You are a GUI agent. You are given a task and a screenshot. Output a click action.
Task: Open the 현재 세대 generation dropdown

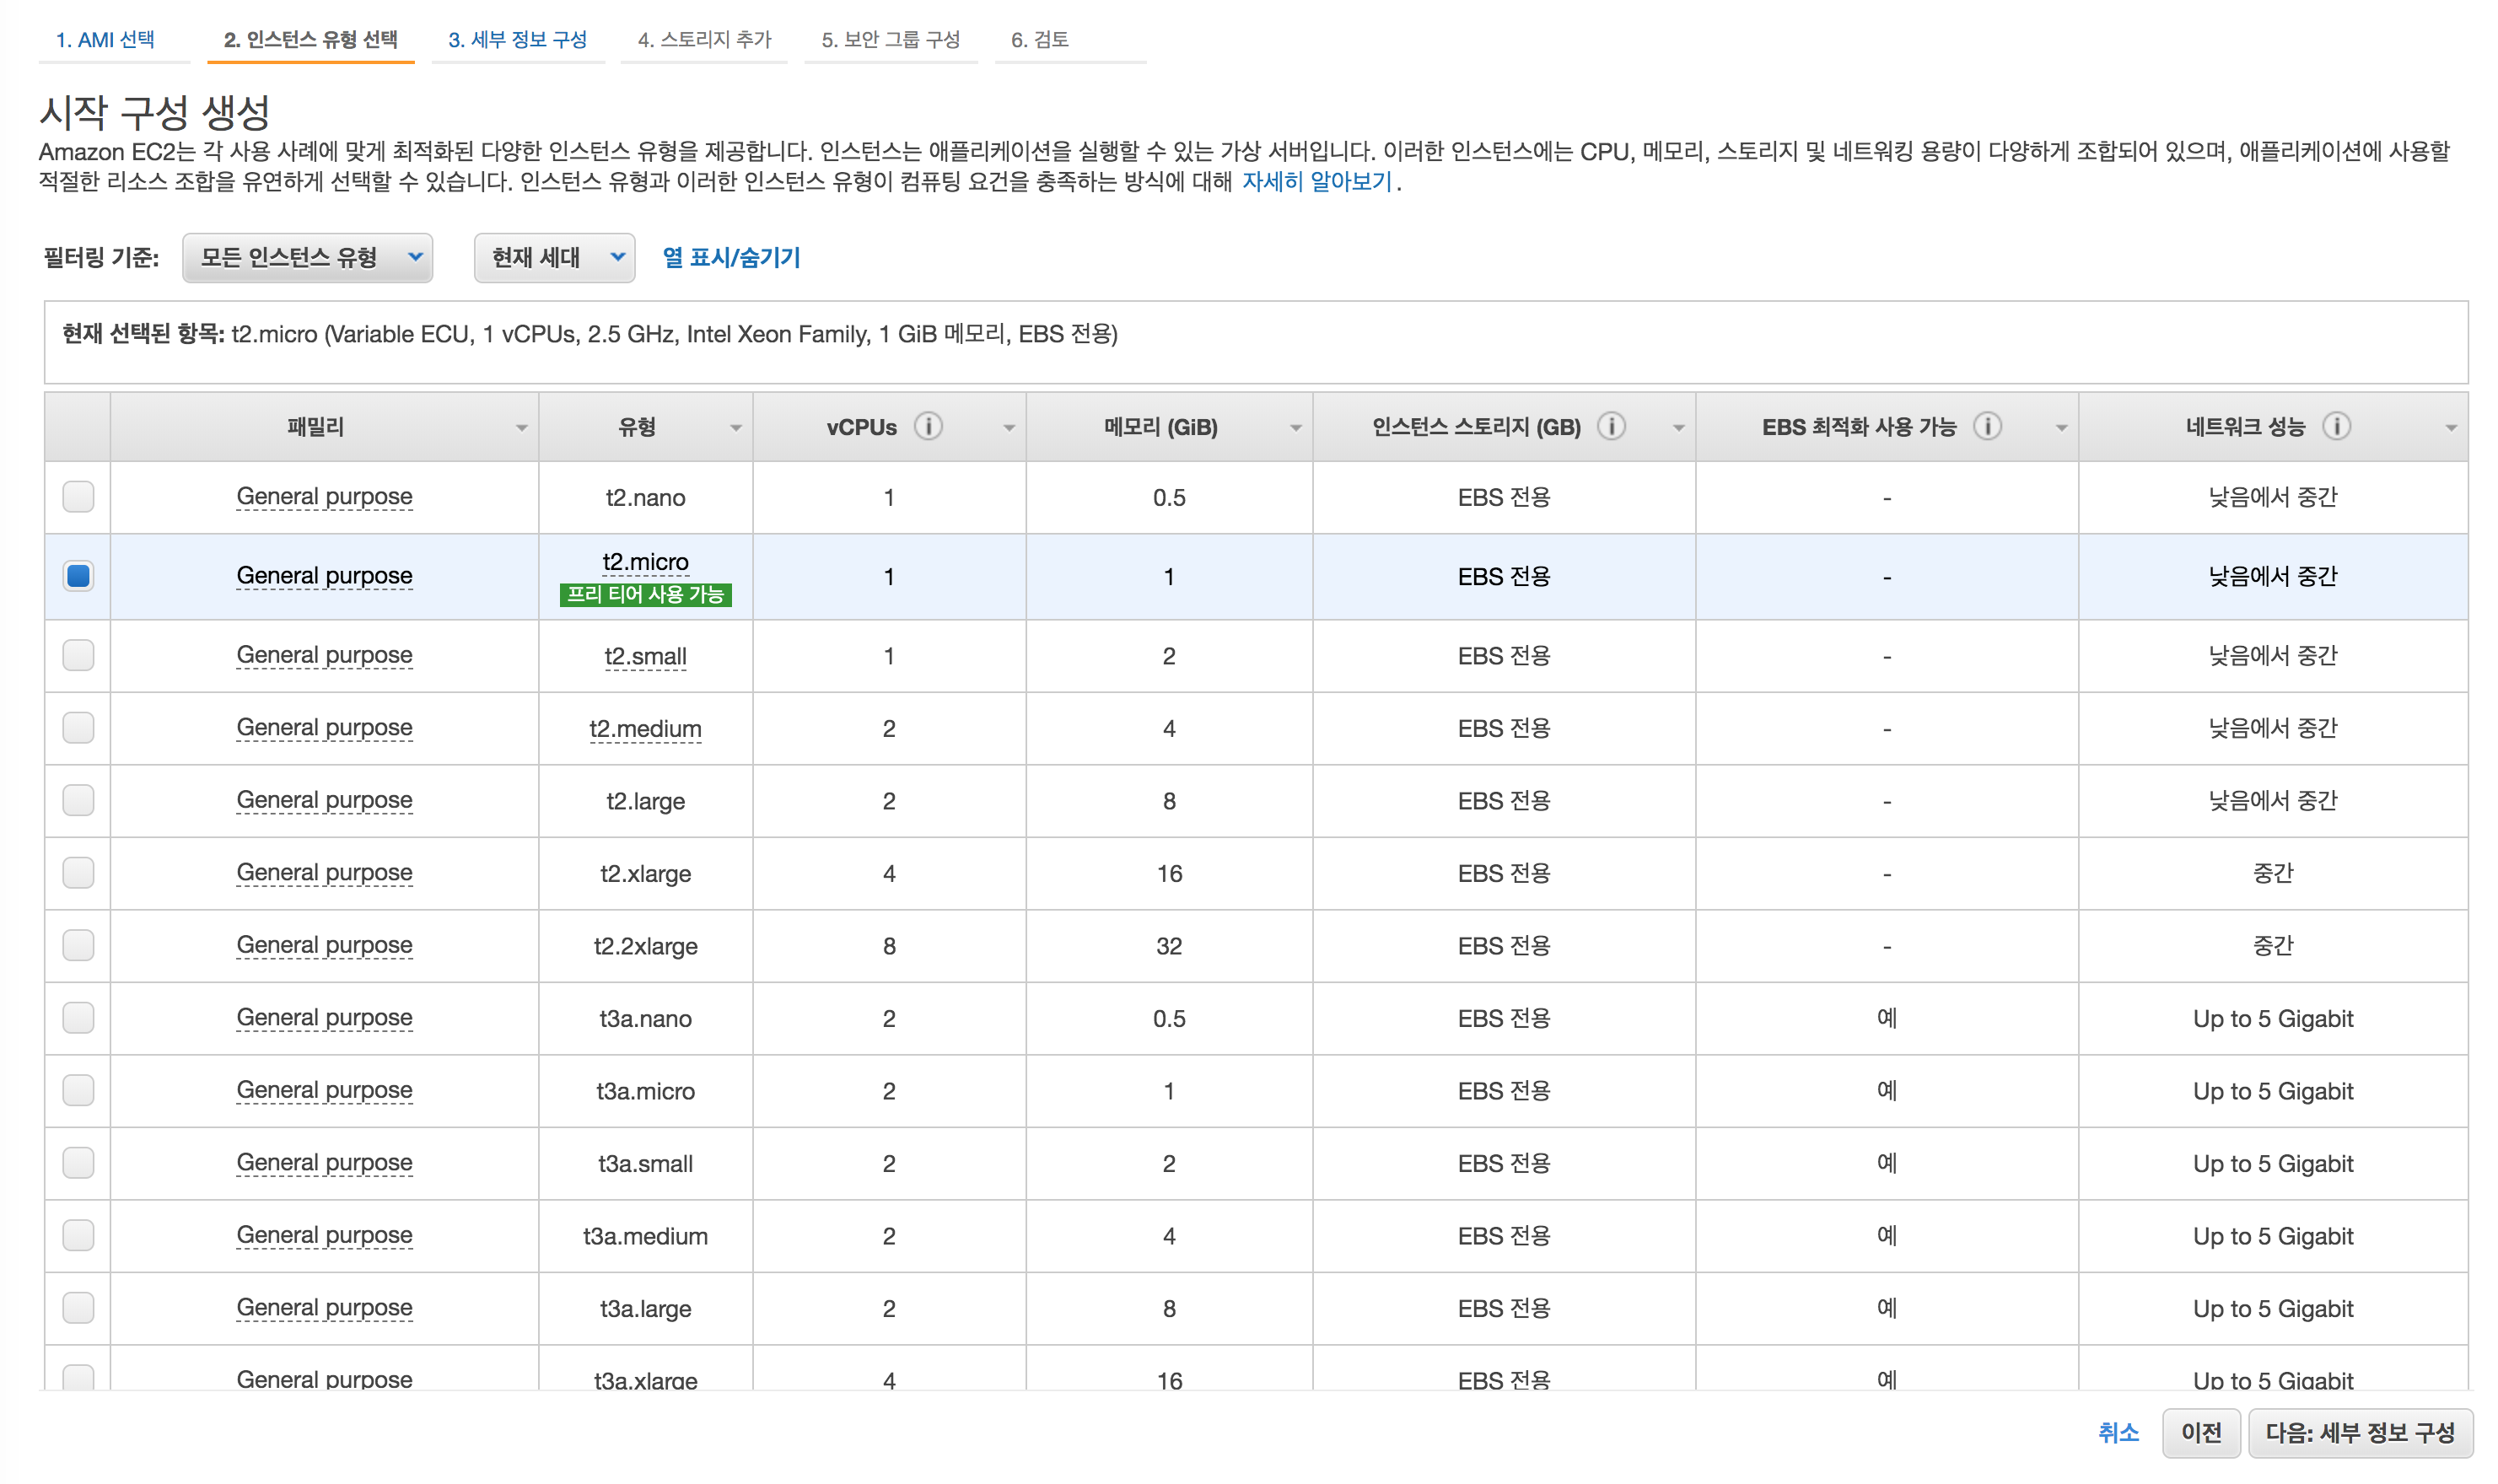(554, 258)
